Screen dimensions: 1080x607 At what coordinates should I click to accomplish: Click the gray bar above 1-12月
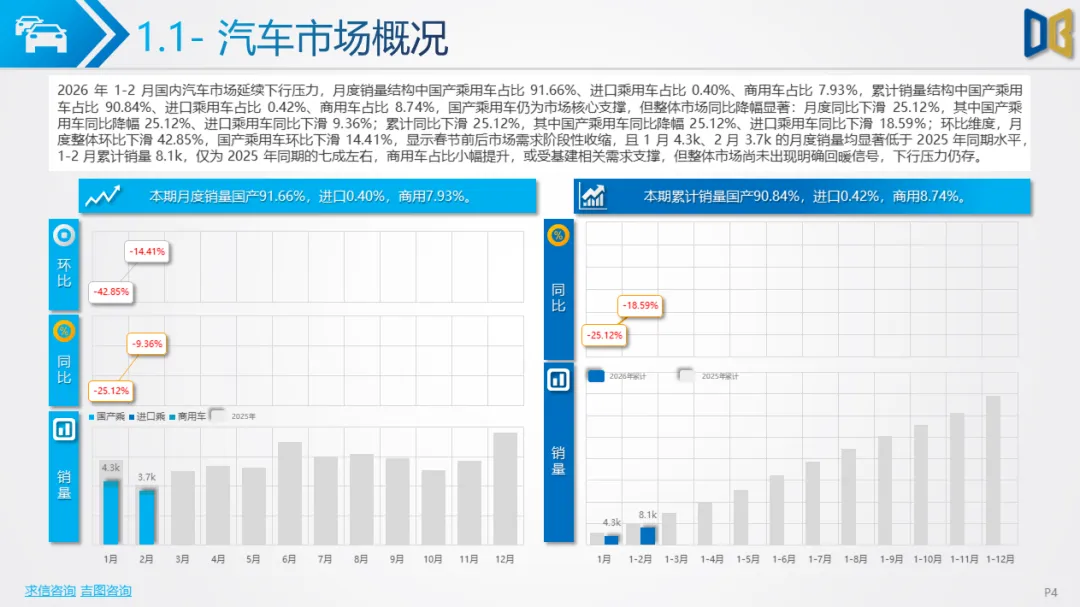993,471
